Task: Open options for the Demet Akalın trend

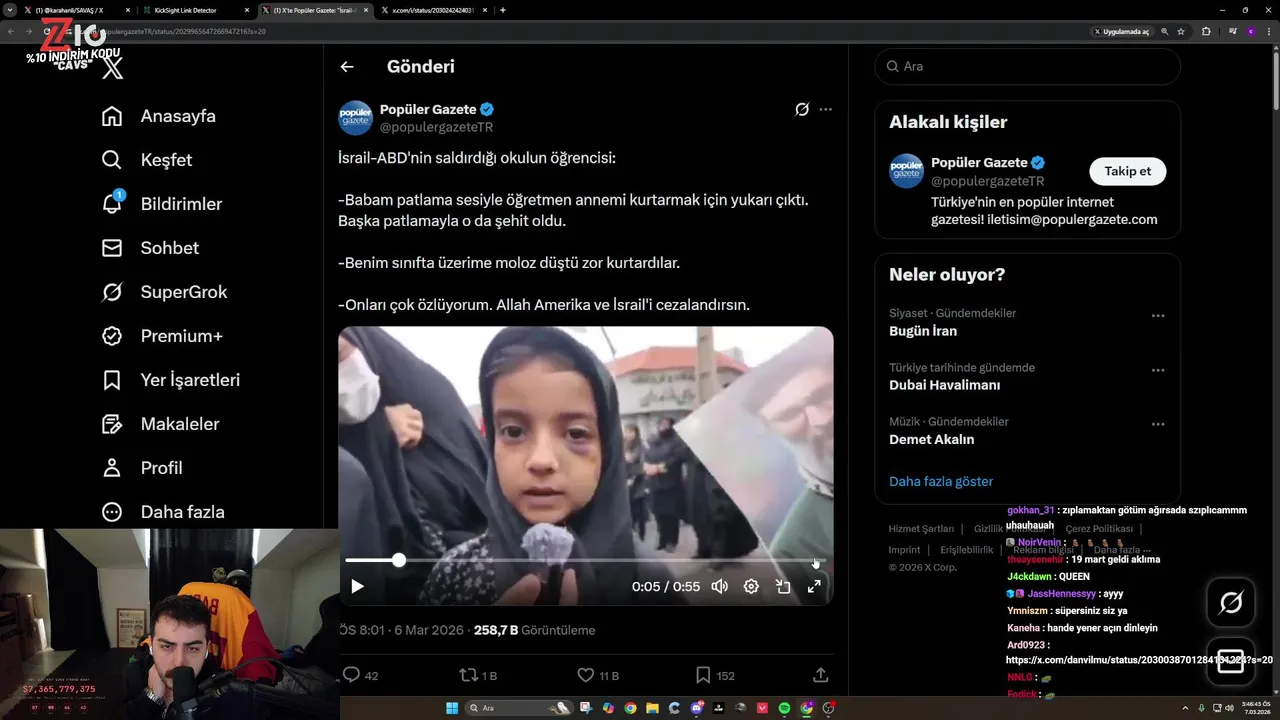Action: [1158, 424]
